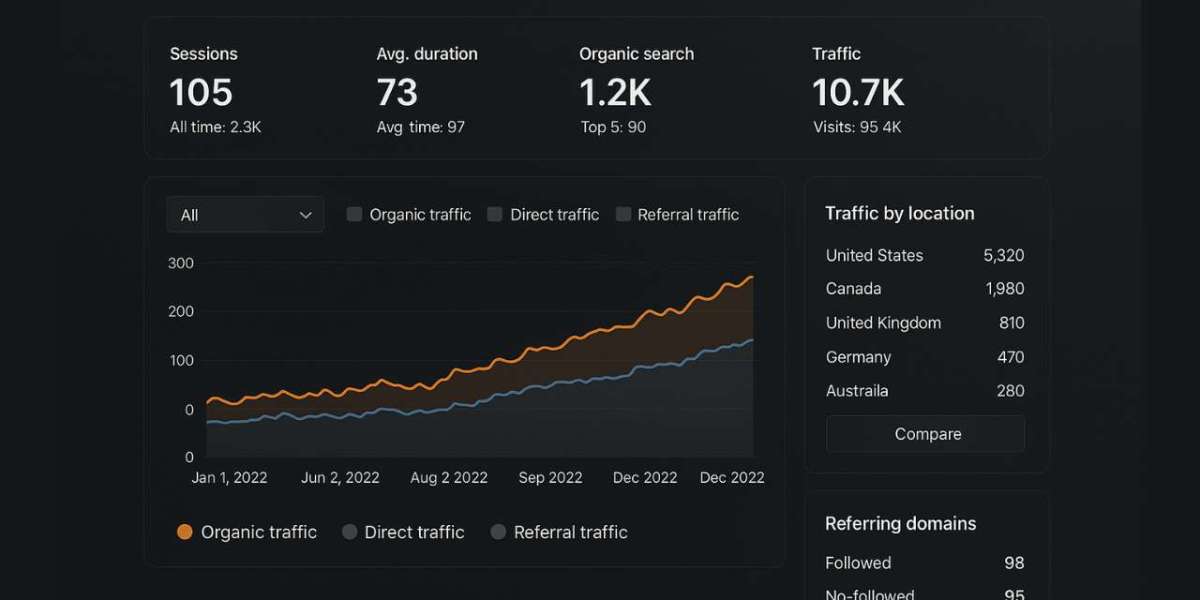The height and width of the screenshot is (600, 1200).
Task: Click the gray Direct traffic legend dot
Action: click(x=349, y=532)
